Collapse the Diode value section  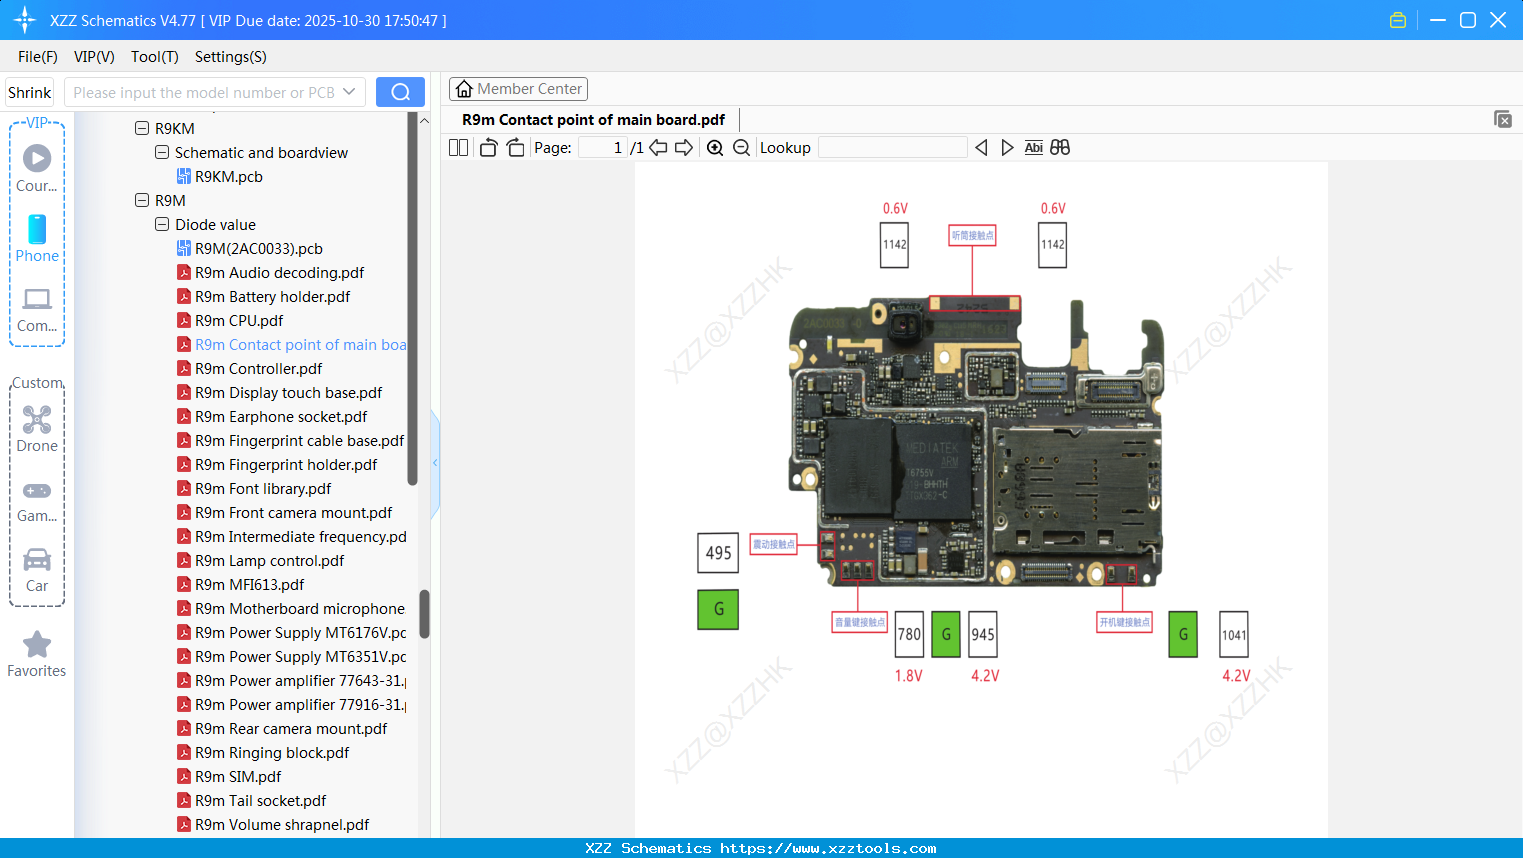(x=161, y=224)
